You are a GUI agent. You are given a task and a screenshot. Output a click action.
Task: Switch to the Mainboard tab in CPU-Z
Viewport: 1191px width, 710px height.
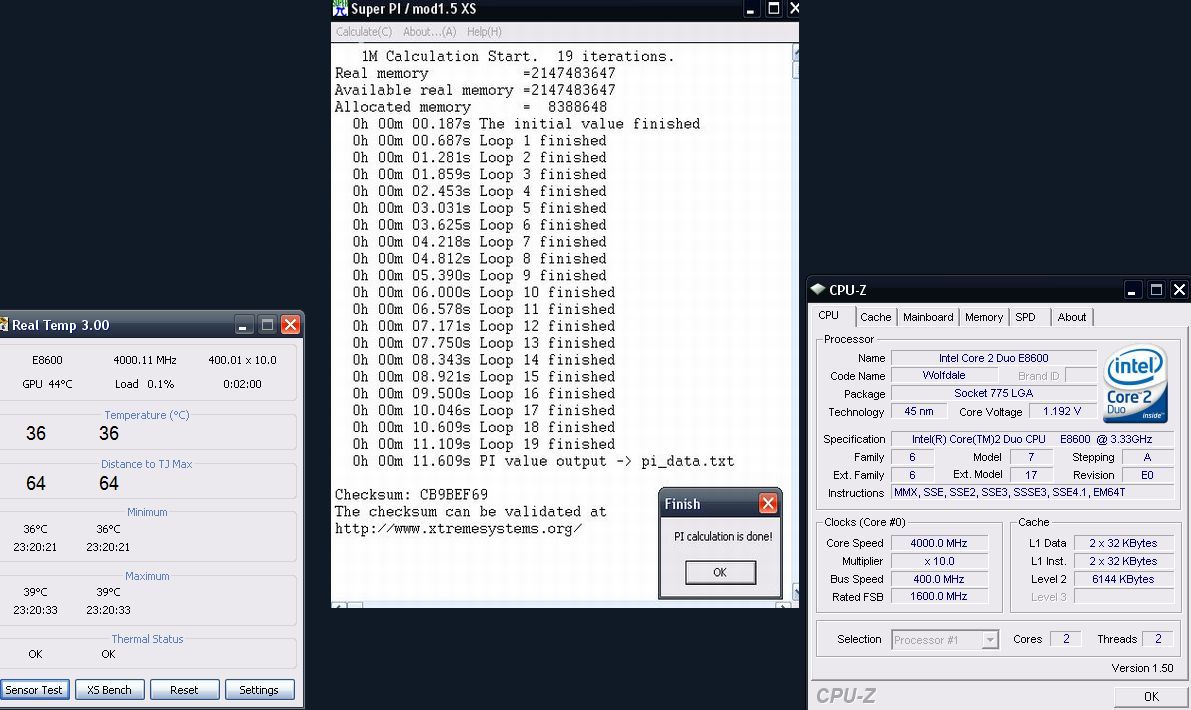coord(928,317)
